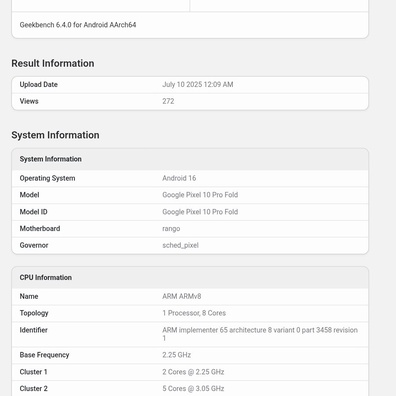Click the Views label
This screenshot has height=396, width=396.
coord(29,101)
